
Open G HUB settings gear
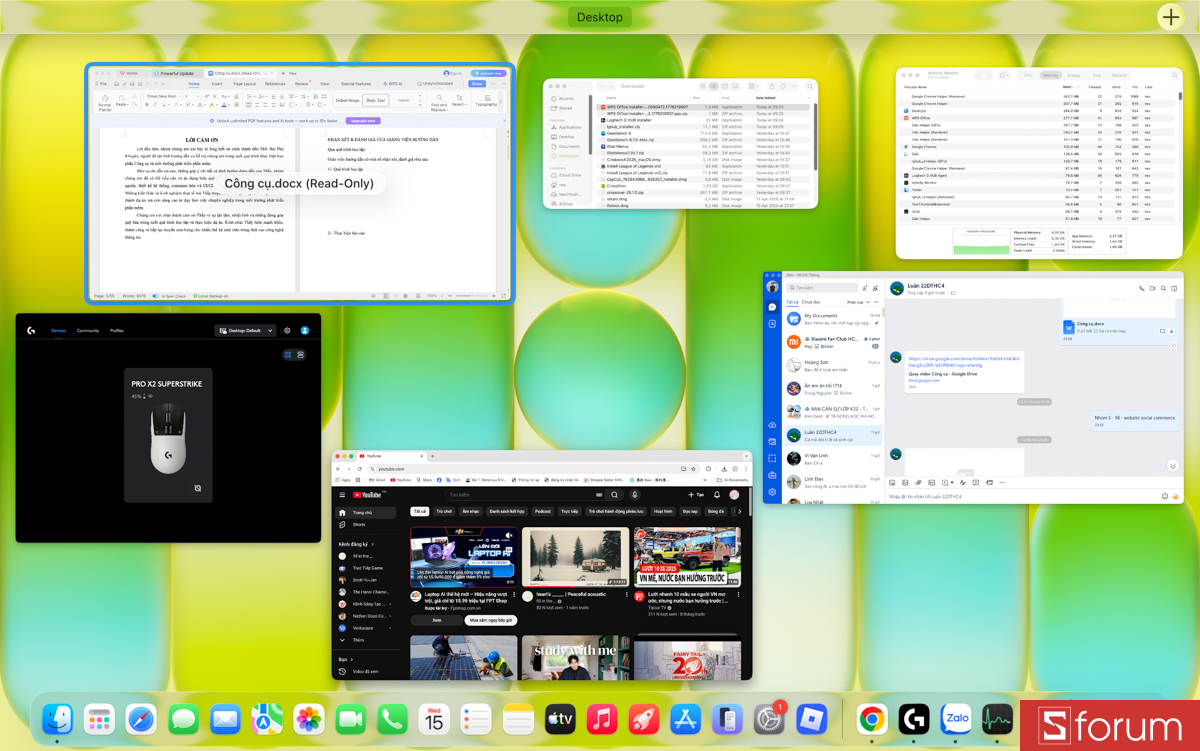287,330
